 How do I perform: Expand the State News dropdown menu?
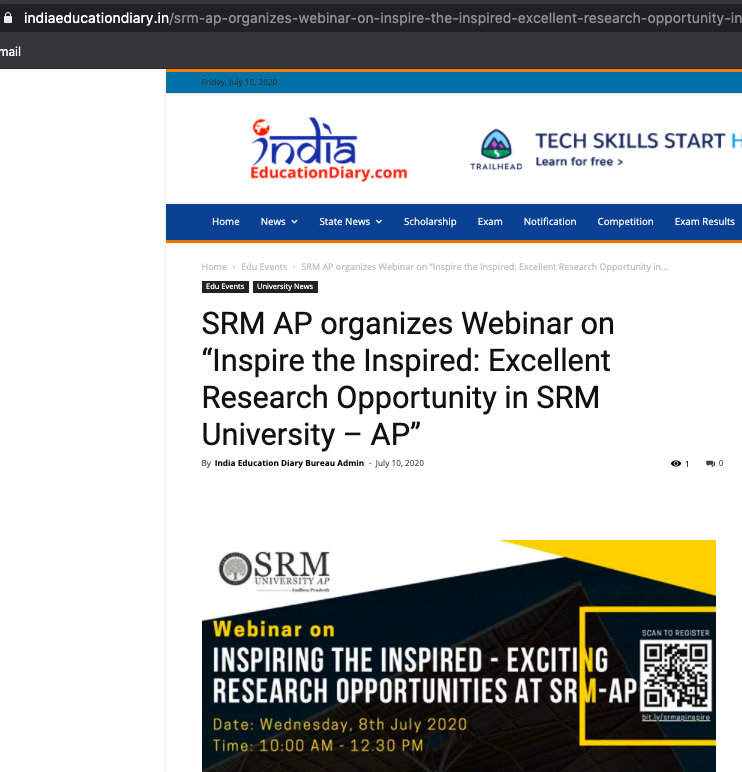pyautogui.click(x=350, y=222)
